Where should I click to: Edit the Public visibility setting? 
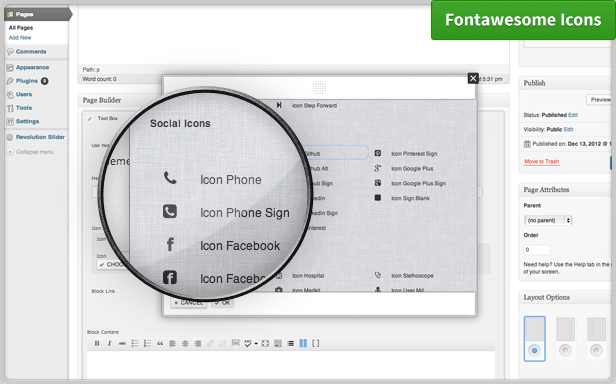tap(568, 129)
